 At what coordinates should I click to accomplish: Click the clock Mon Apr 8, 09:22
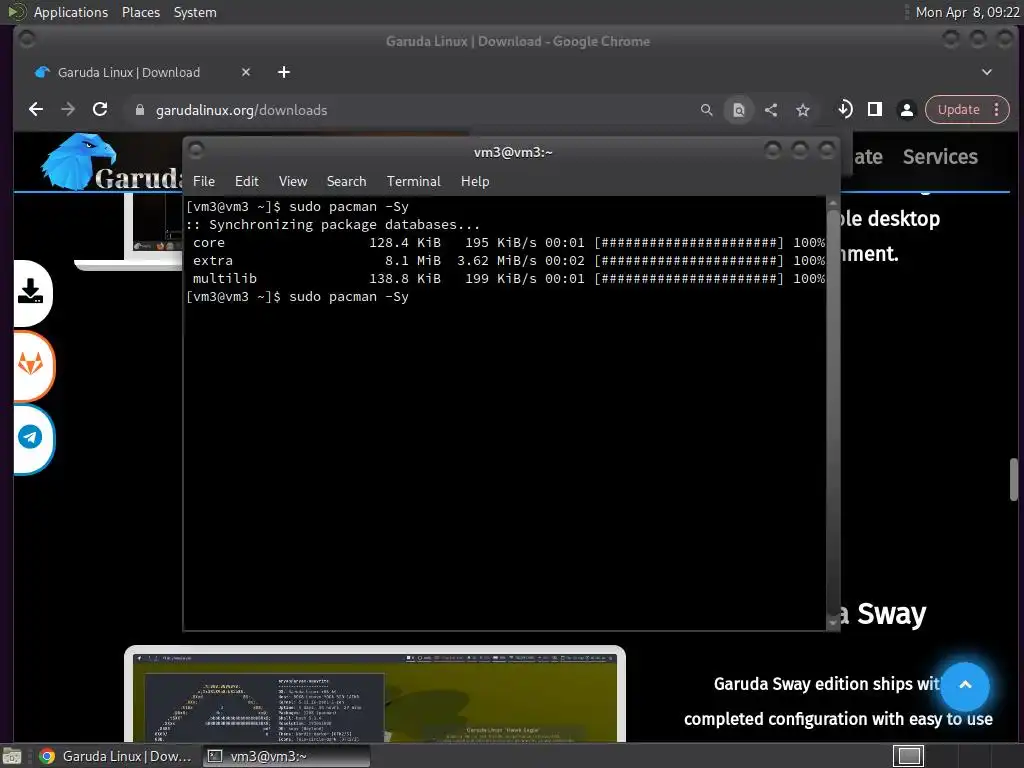pos(967,12)
